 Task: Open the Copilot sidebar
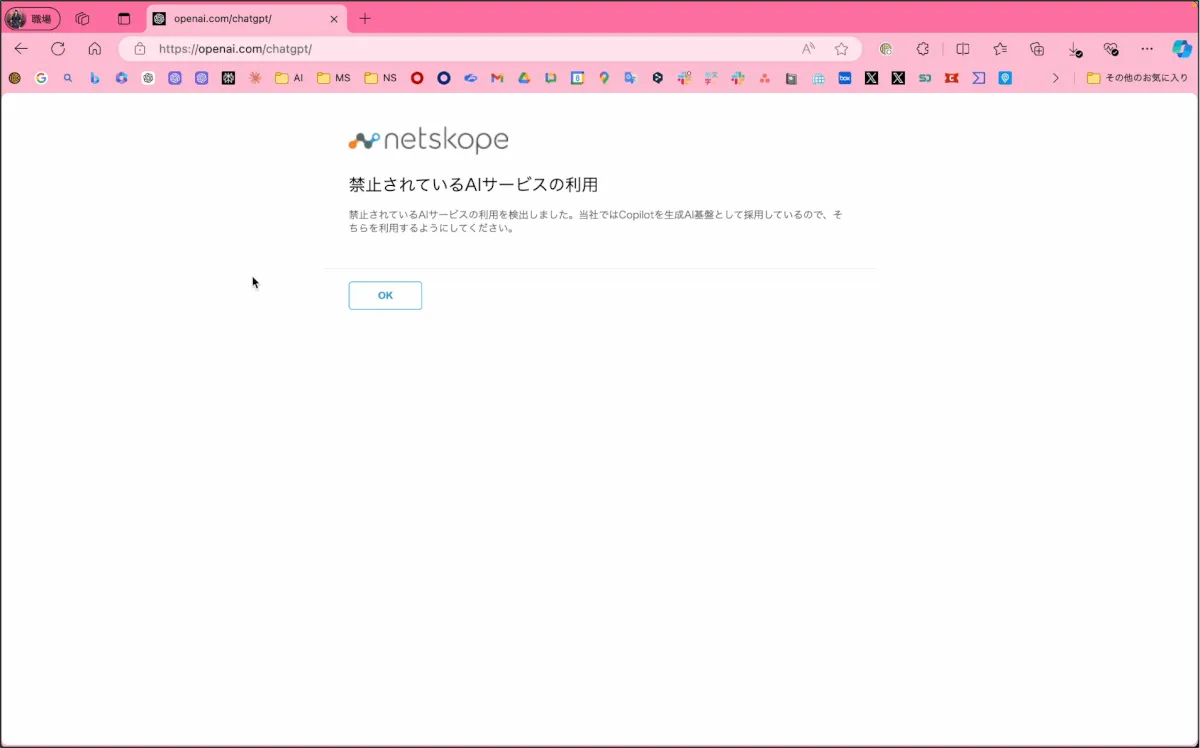[1182, 48]
